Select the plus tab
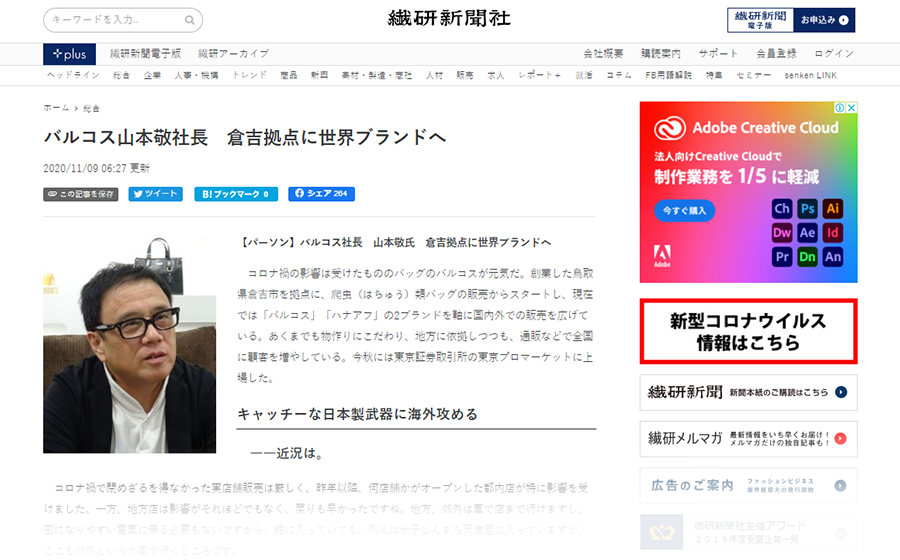Screen dimensions: 900x560 click(69, 54)
